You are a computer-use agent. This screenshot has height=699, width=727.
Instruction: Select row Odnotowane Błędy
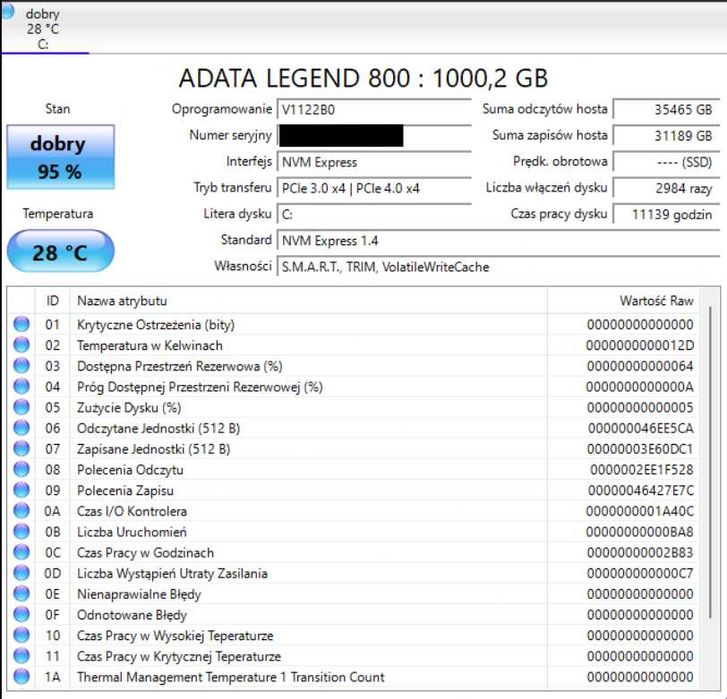tap(353, 615)
